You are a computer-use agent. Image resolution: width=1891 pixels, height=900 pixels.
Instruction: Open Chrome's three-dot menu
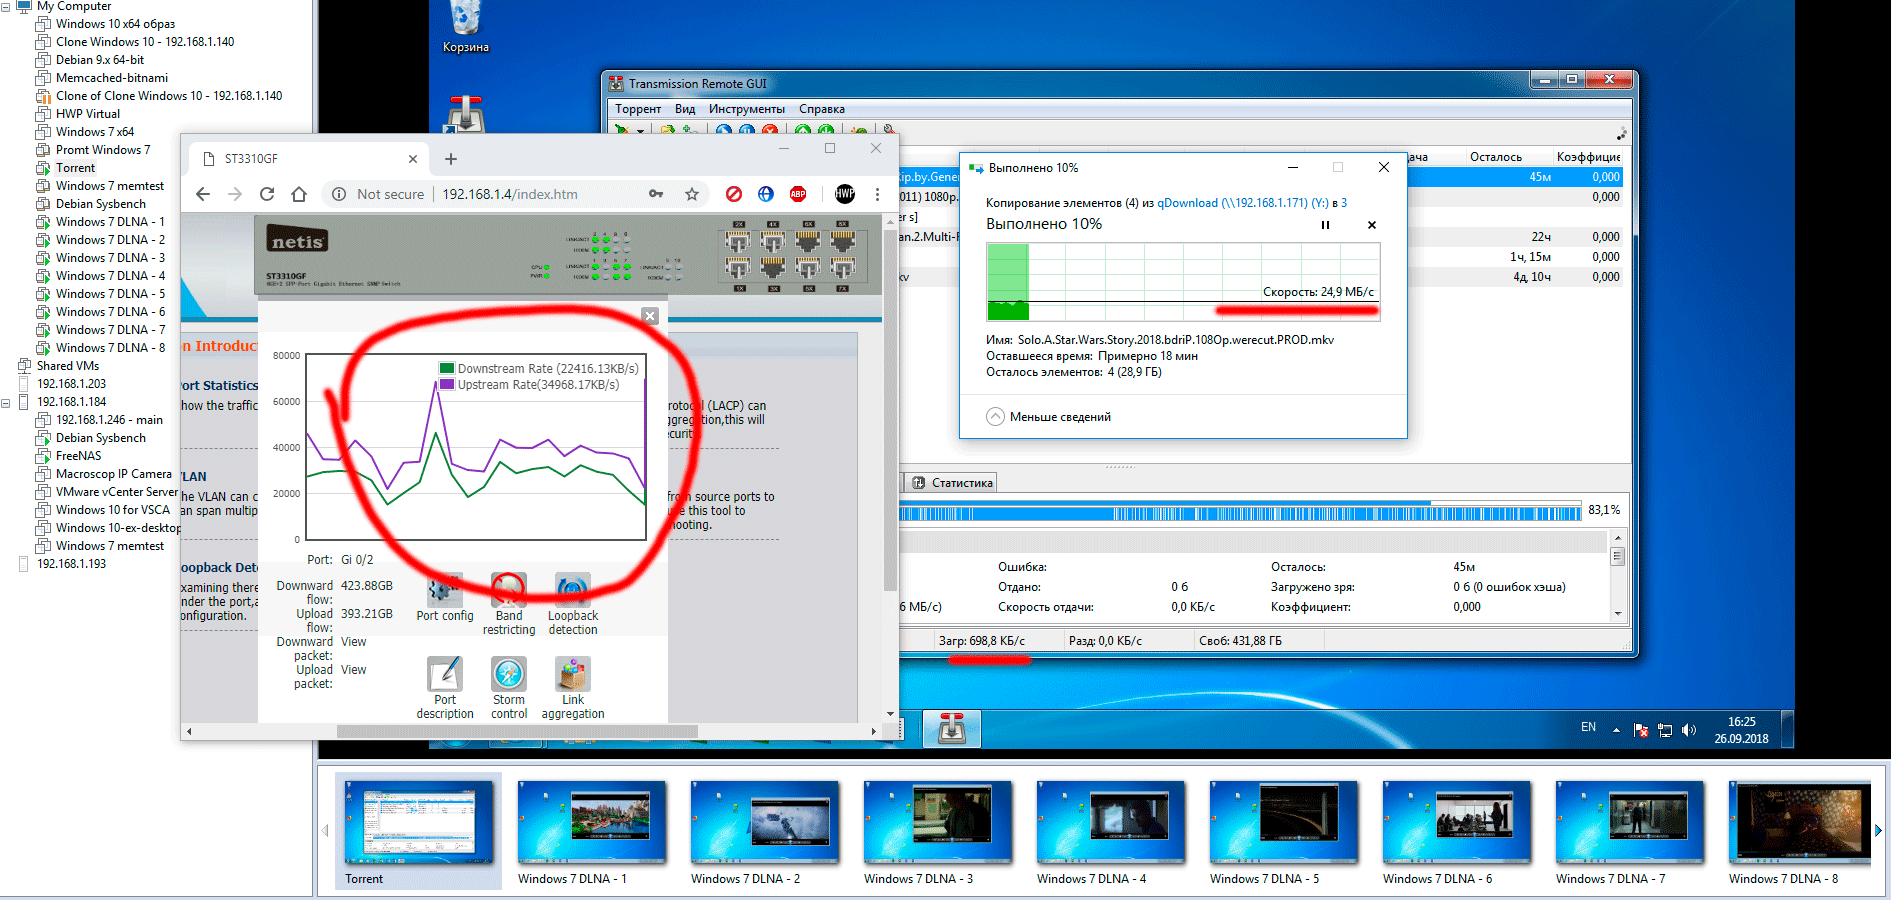(x=877, y=194)
